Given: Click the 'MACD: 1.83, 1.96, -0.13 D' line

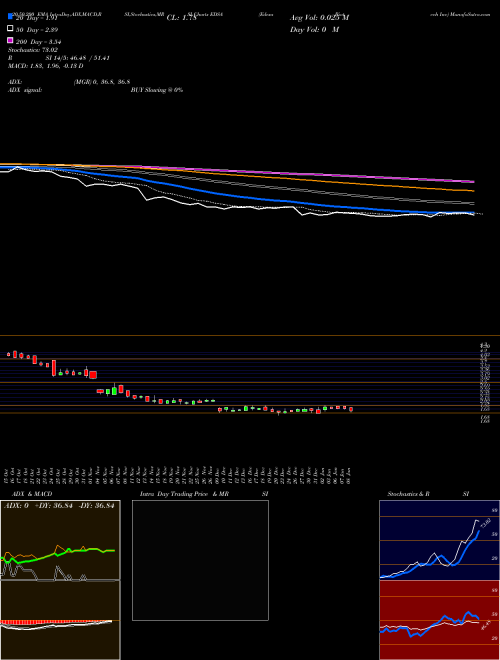Looking at the screenshot, I should pos(45,66).
